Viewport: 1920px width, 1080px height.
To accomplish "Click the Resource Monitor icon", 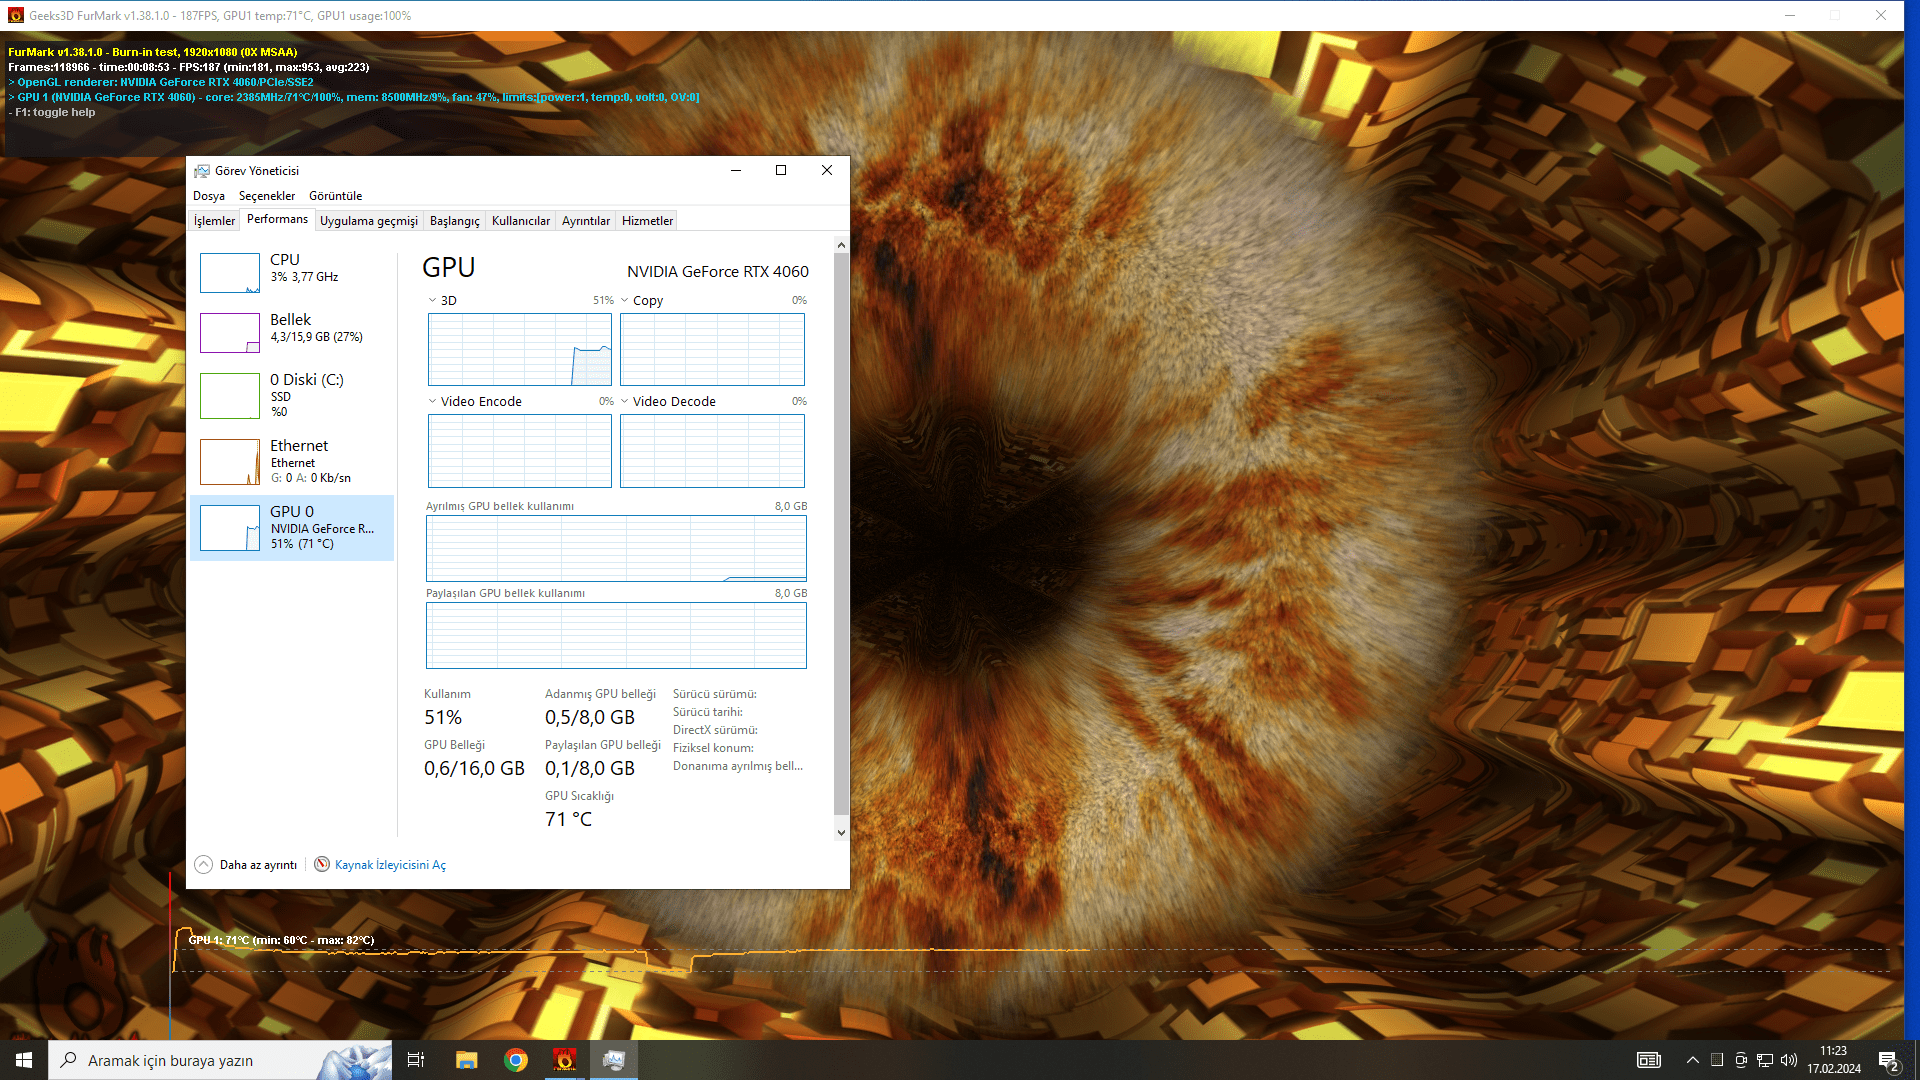I will click(322, 864).
